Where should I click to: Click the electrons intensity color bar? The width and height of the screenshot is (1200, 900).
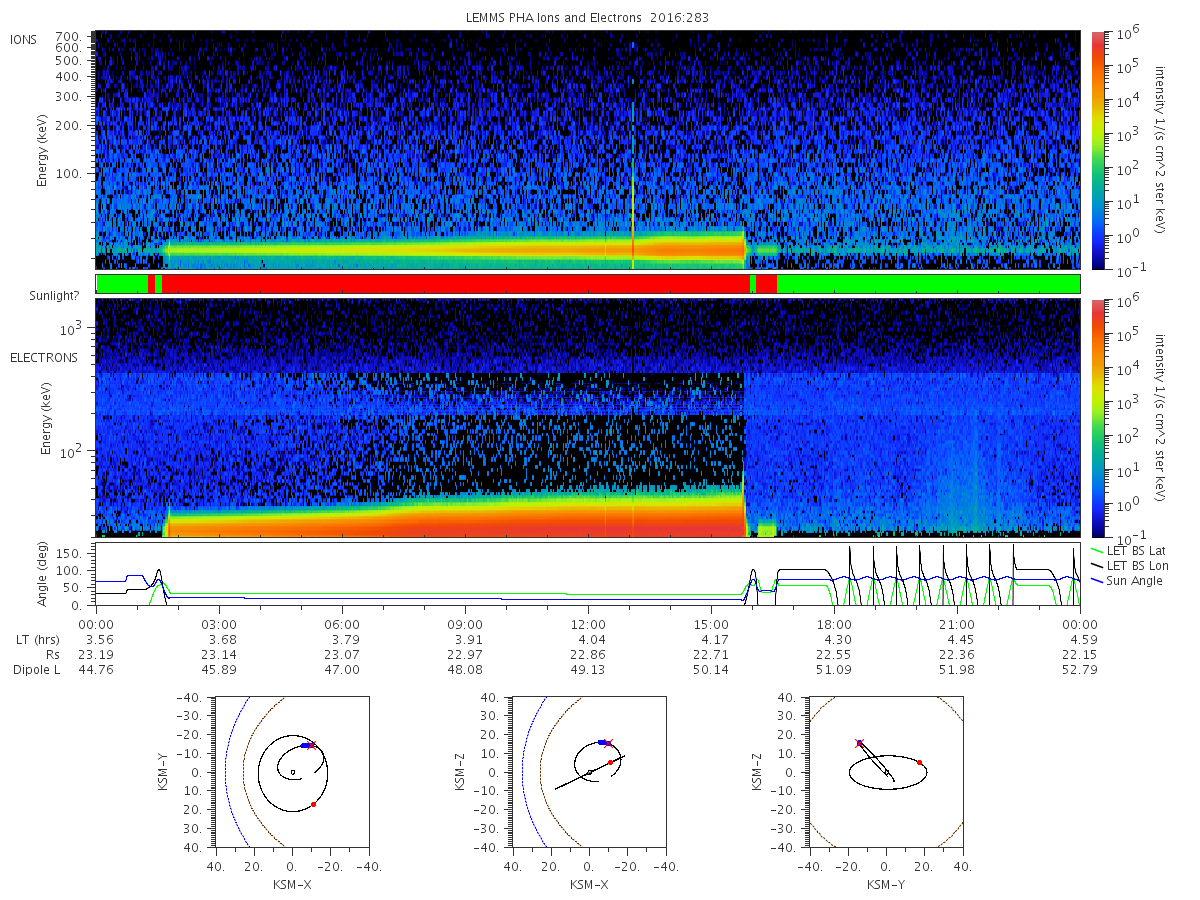(1097, 418)
